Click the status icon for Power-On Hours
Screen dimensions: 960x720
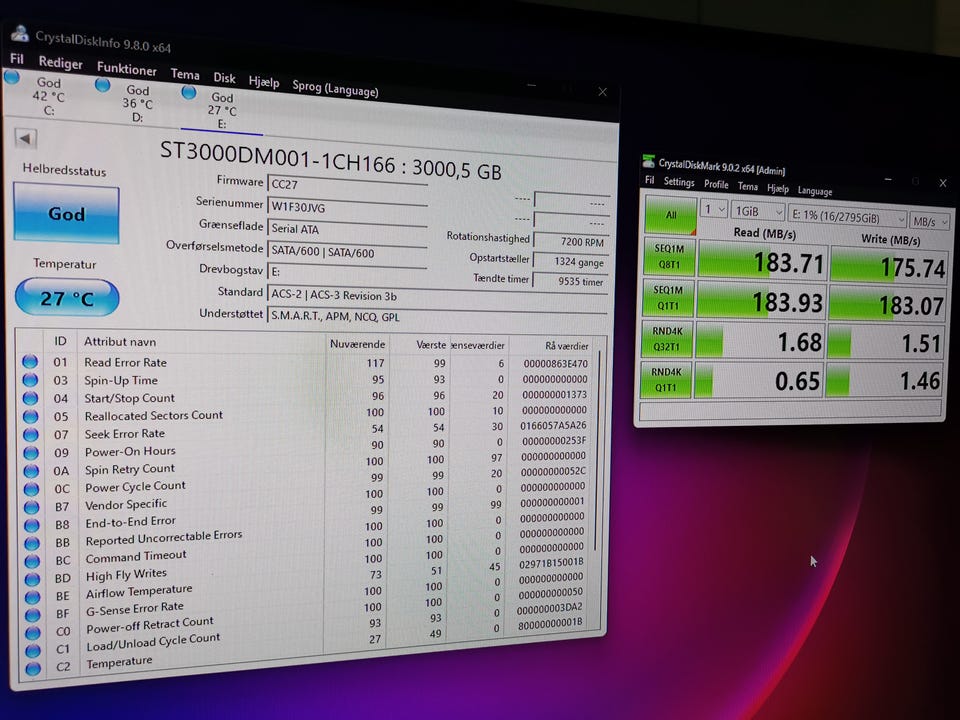31,453
